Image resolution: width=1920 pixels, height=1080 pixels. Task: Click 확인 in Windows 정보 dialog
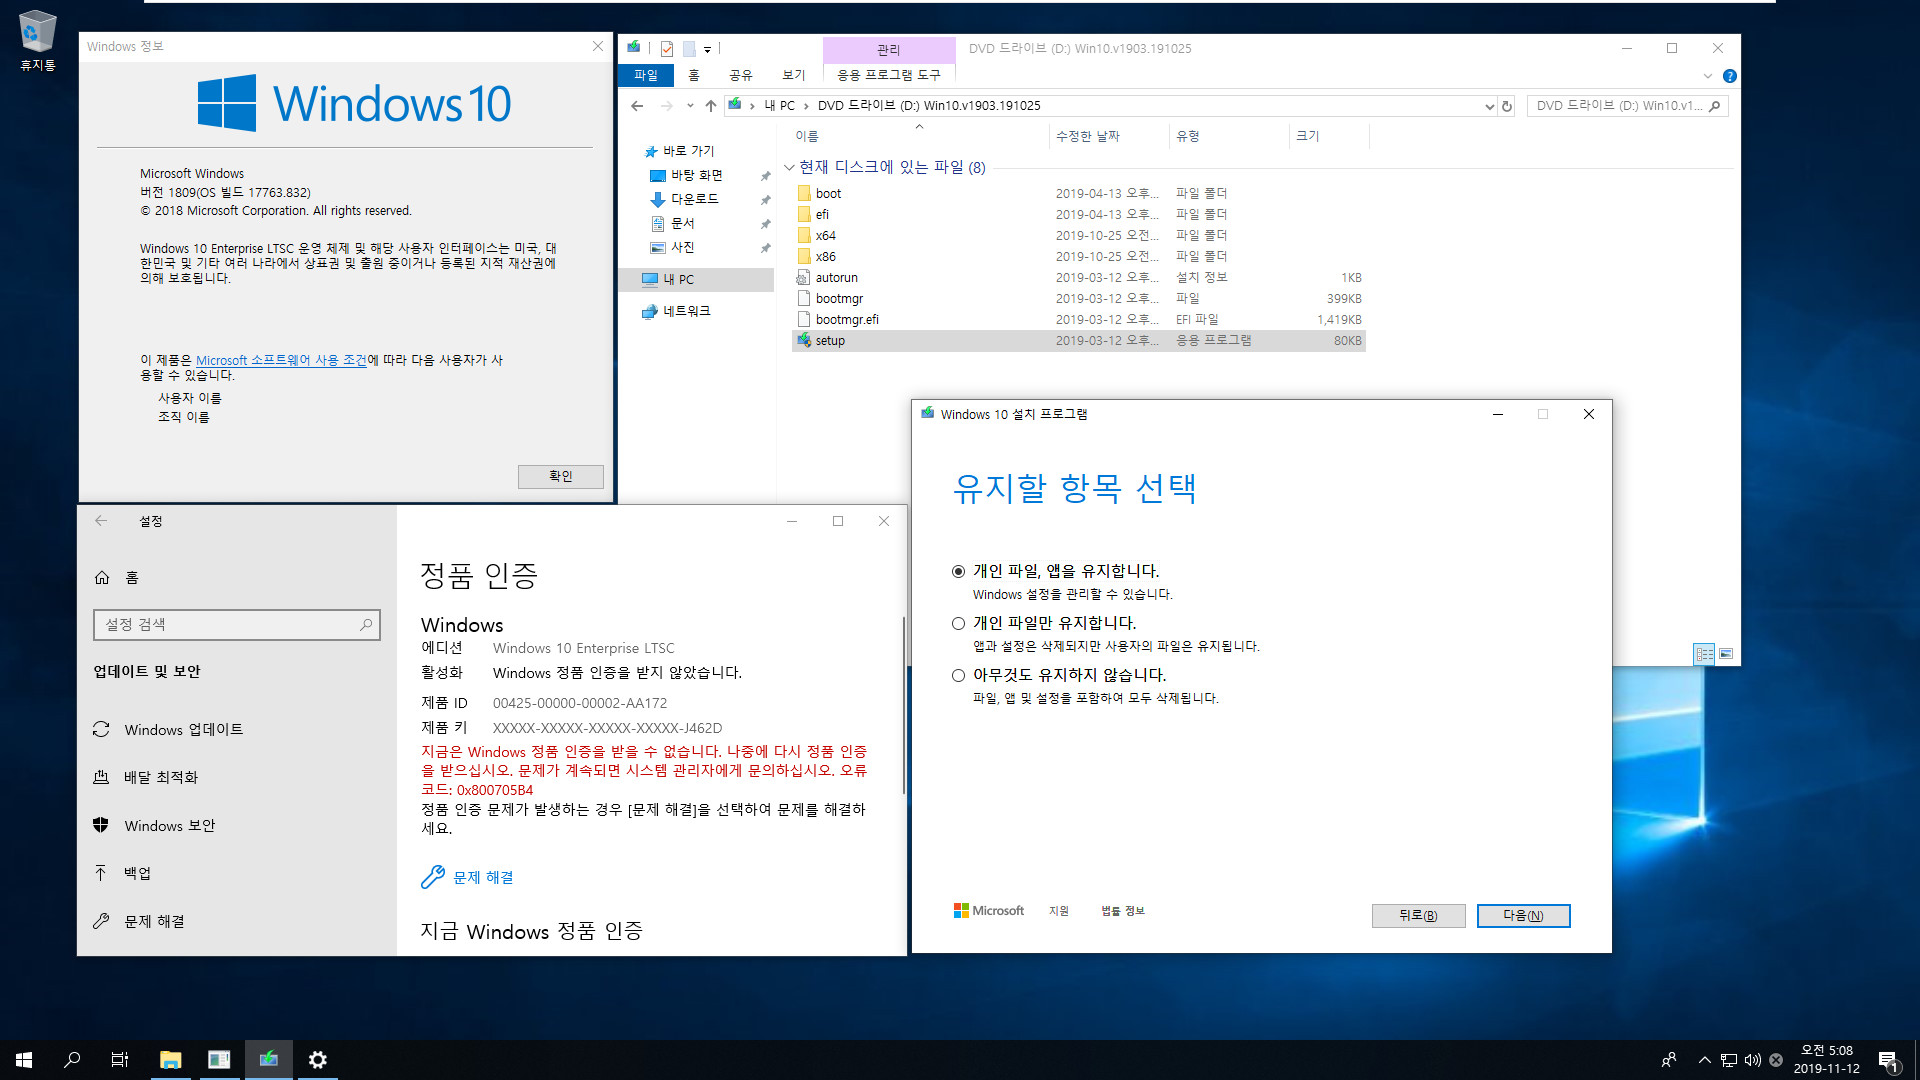561,476
